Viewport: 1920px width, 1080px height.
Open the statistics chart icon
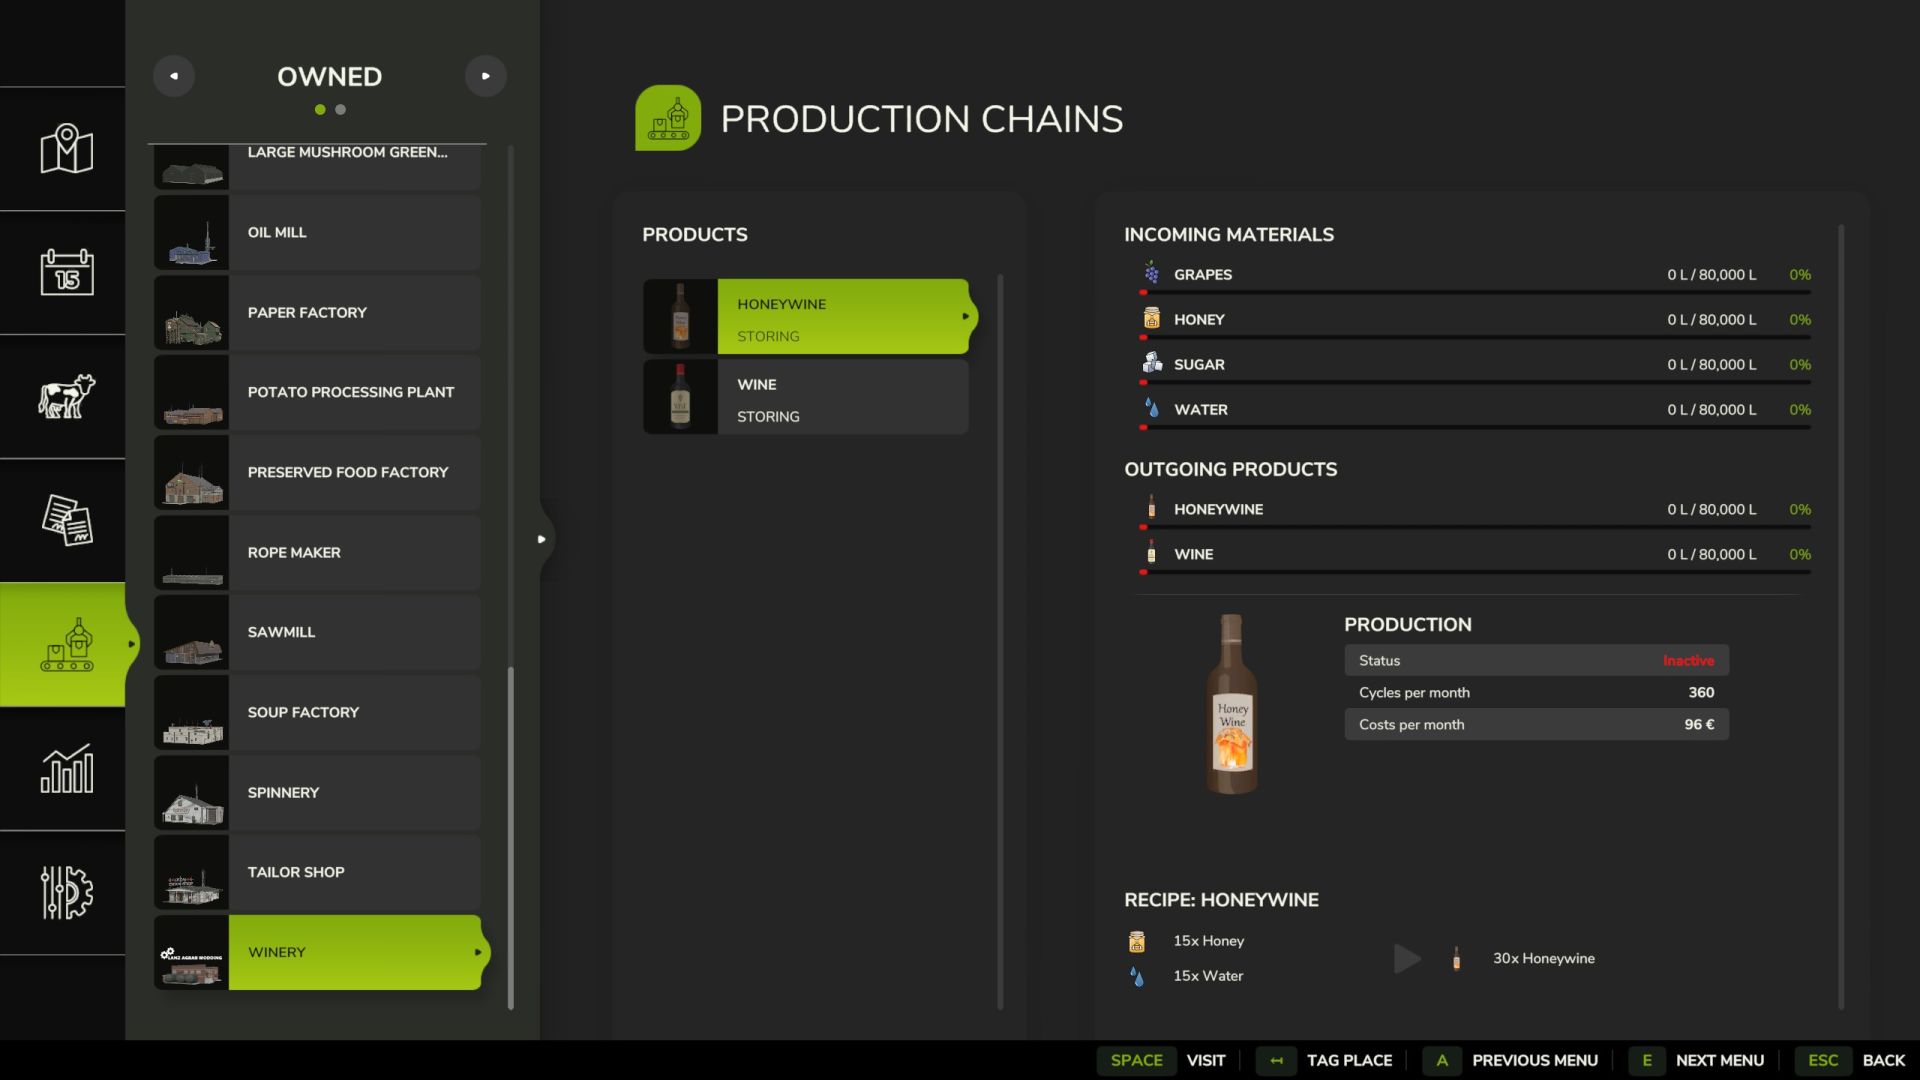66,769
